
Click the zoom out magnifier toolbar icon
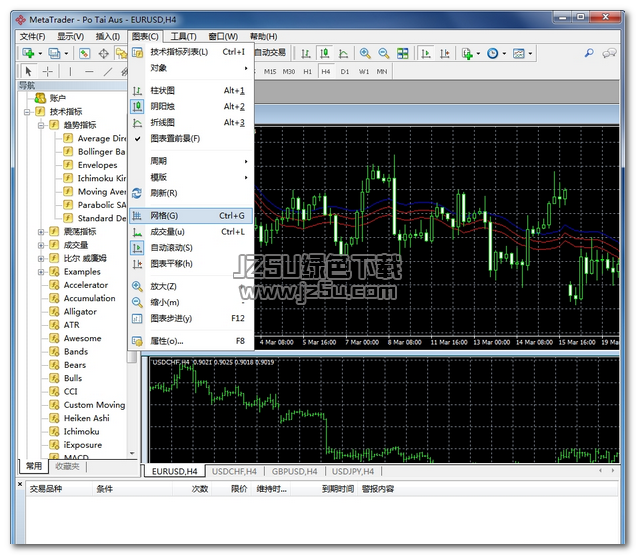[383, 53]
